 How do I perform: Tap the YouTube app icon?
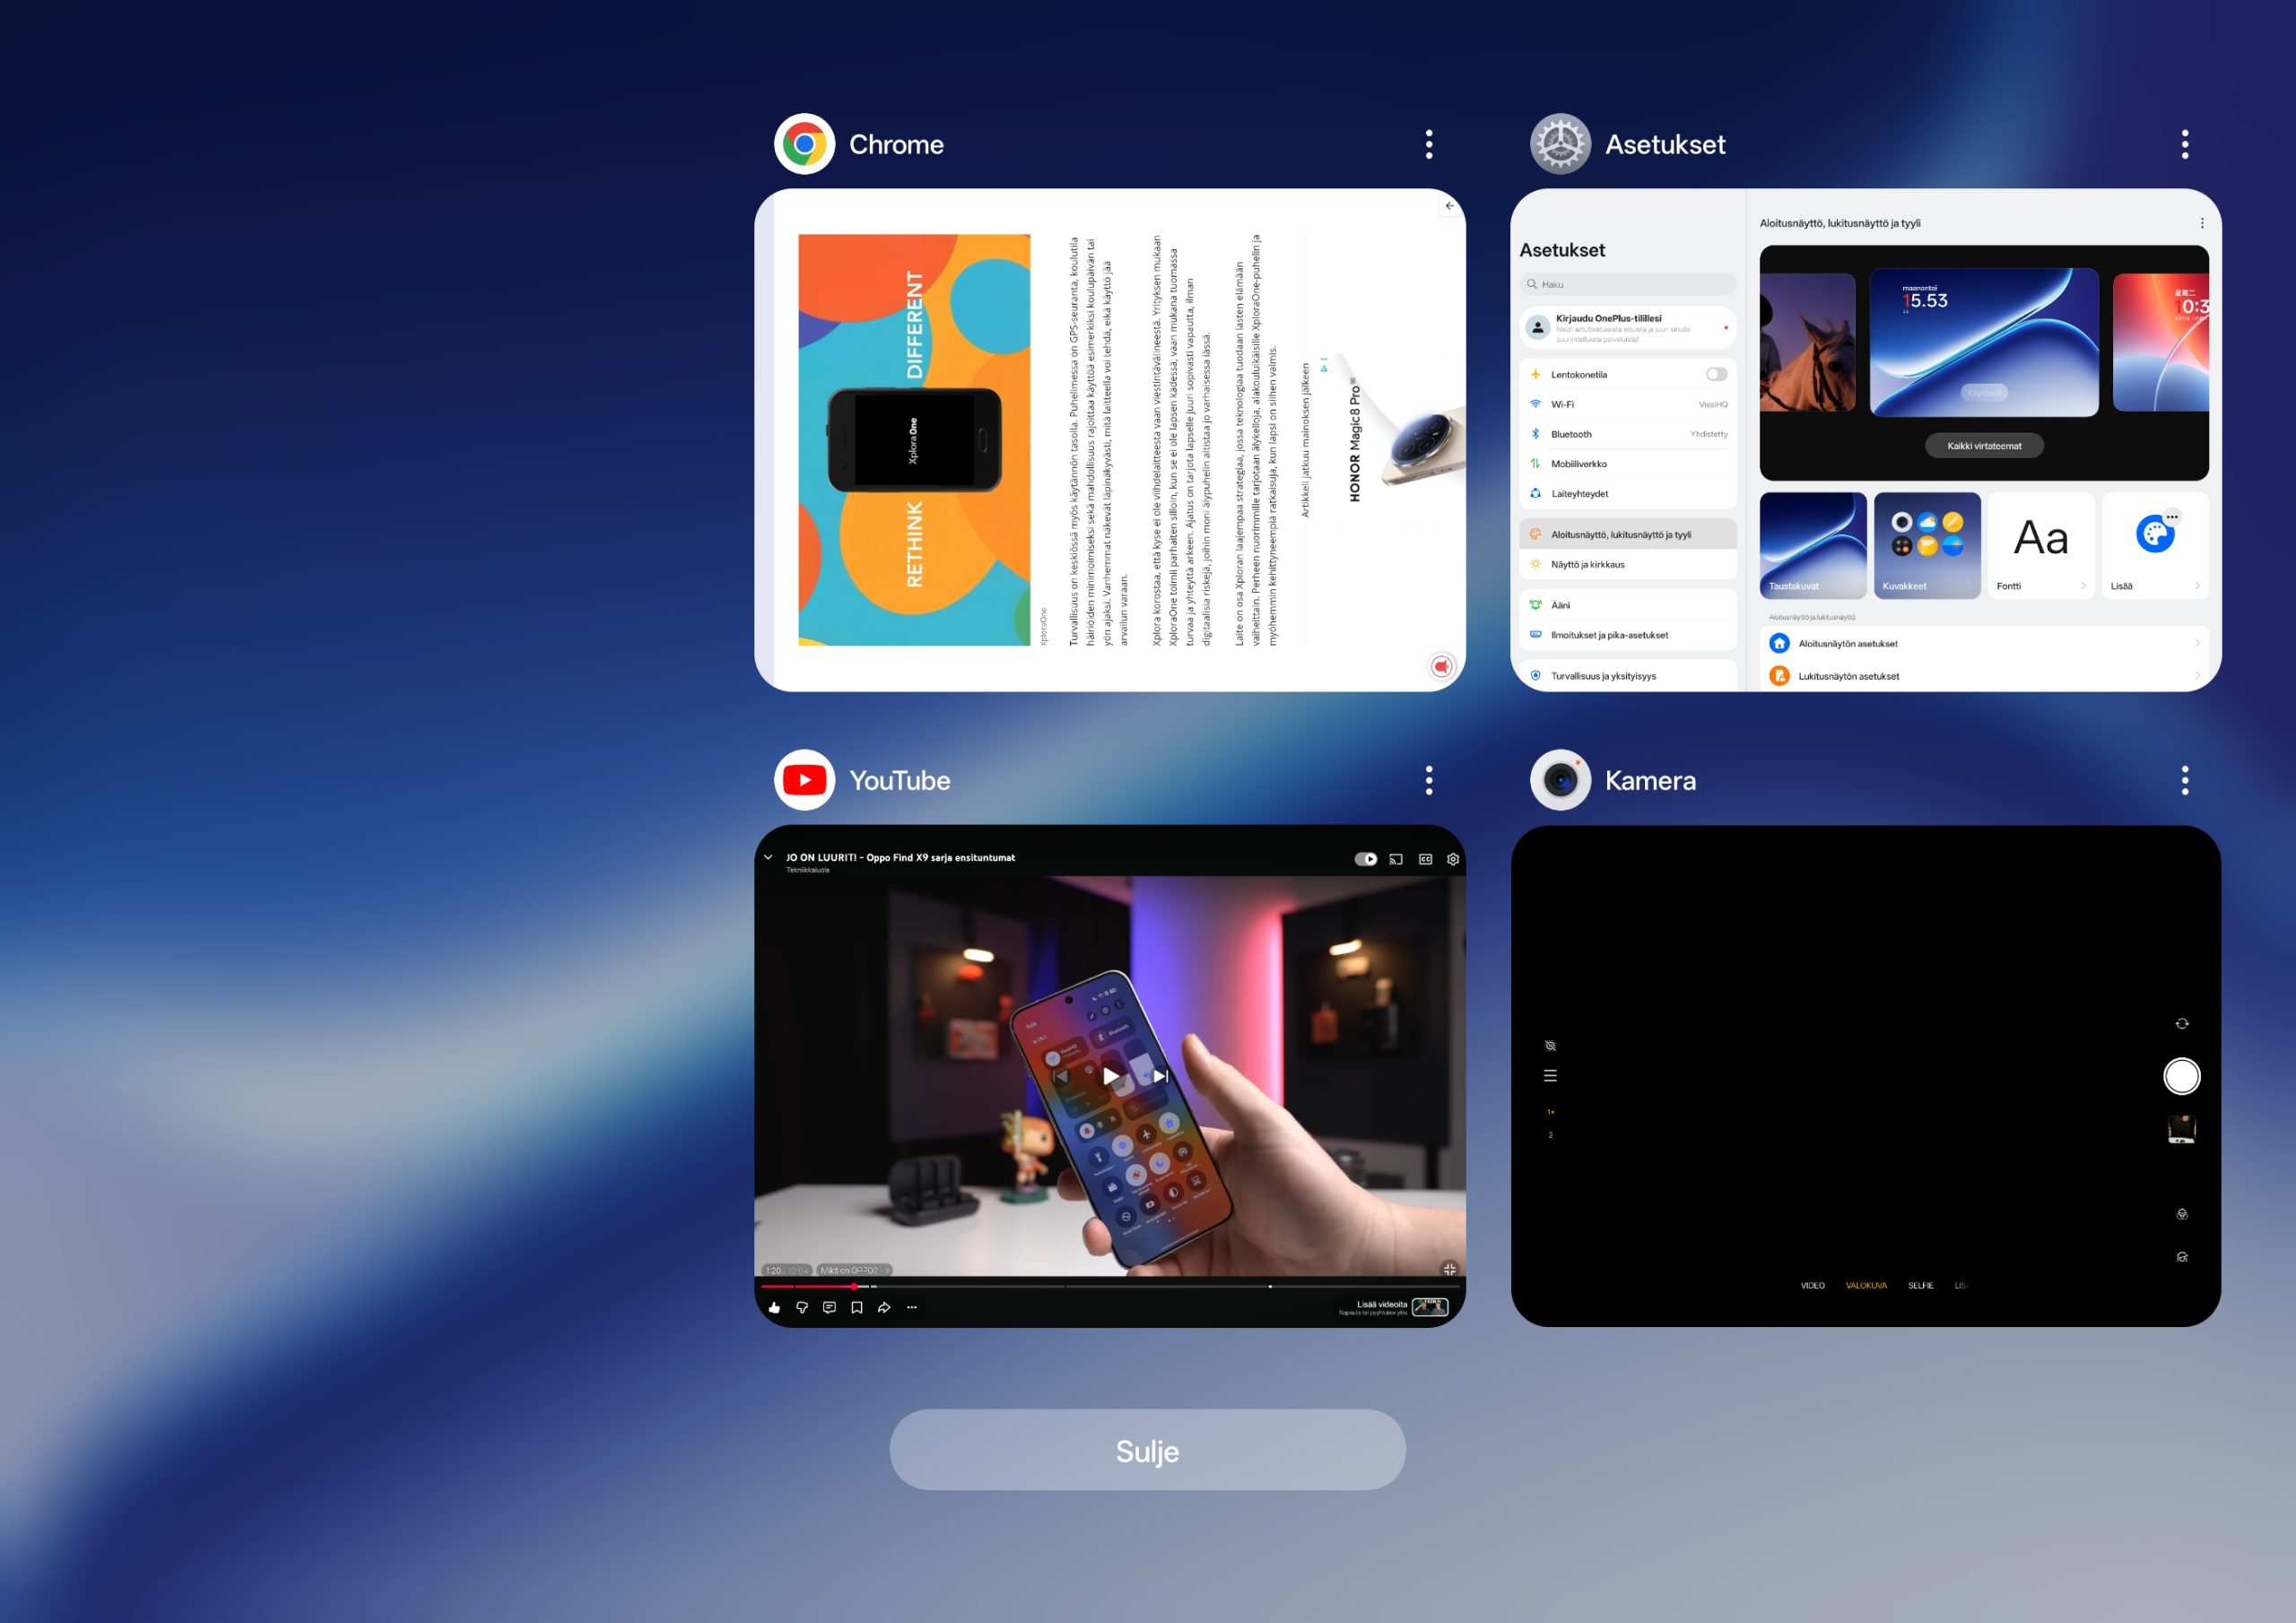click(804, 780)
